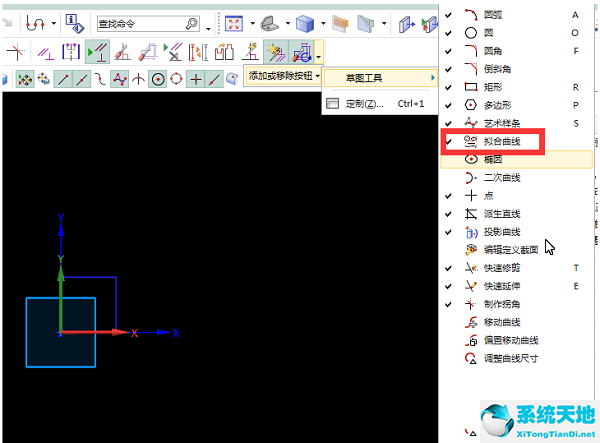Open the toolbar options arrow after auto dimensioning
This screenshot has height=443, width=600.
tap(319, 53)
